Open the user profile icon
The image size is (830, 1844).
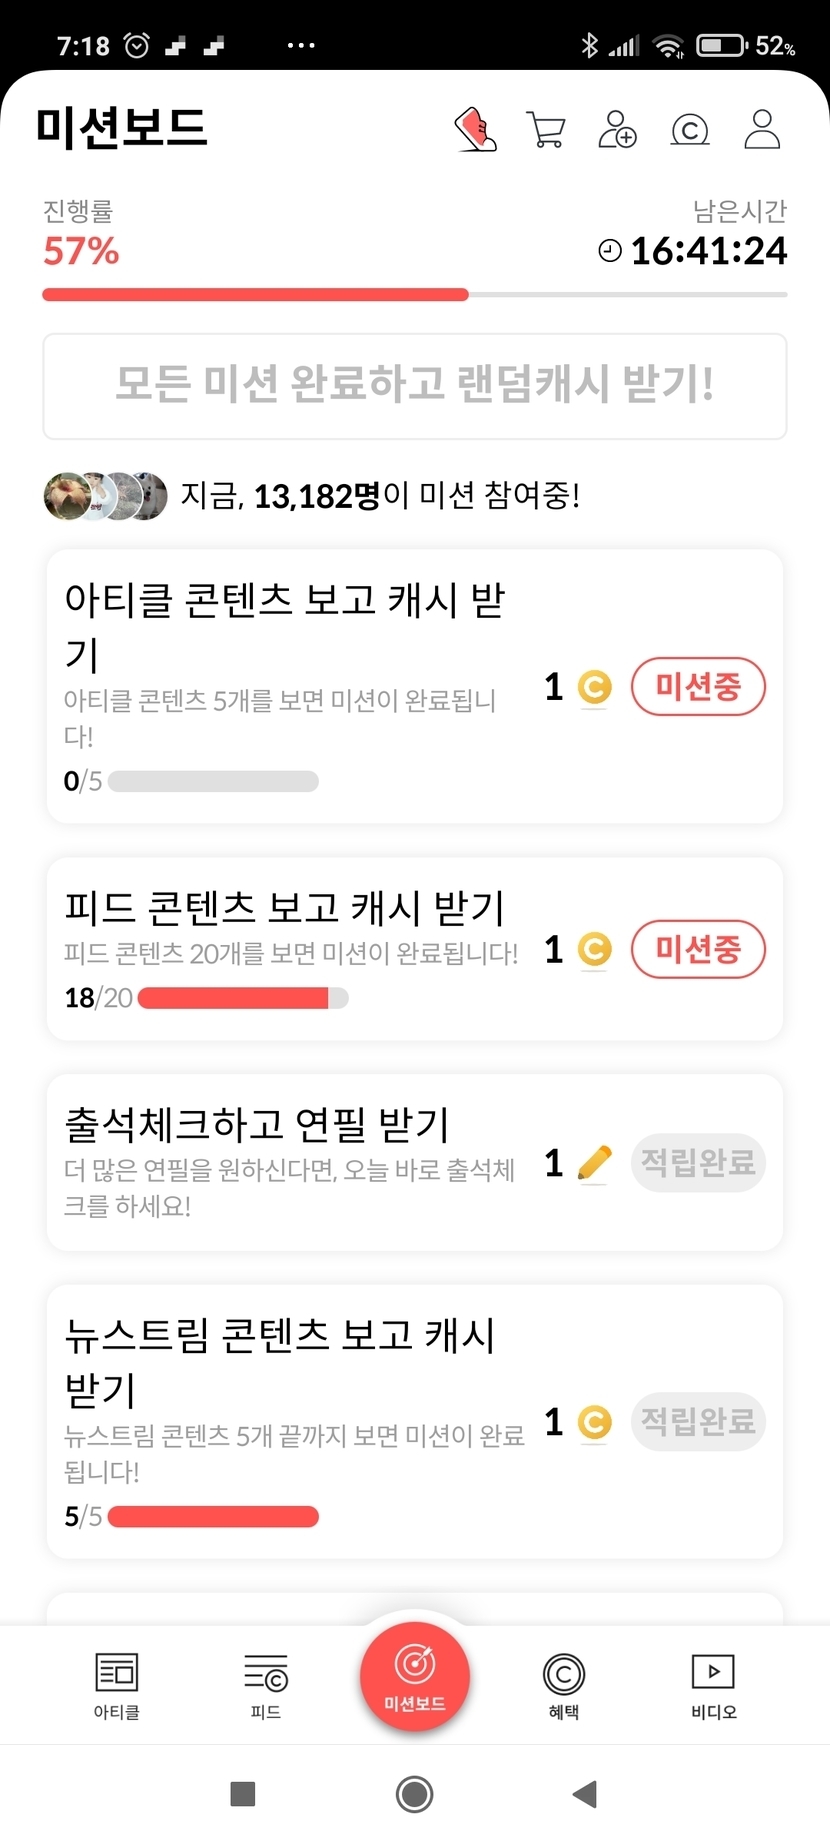point(762,130)
